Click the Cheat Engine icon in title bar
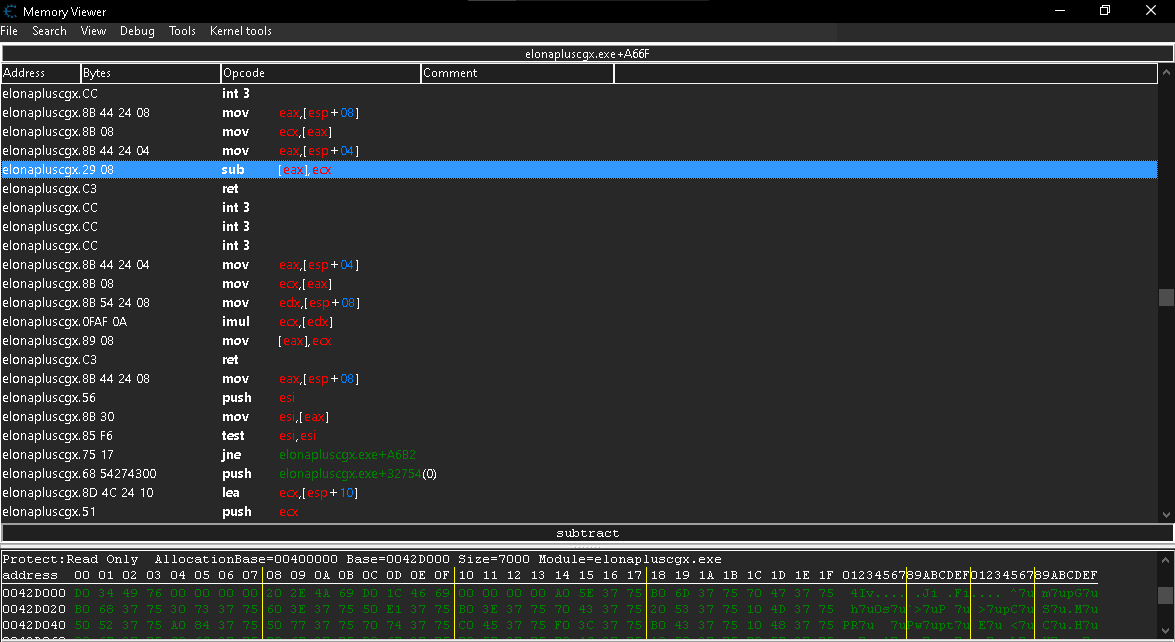 [10, 11]
